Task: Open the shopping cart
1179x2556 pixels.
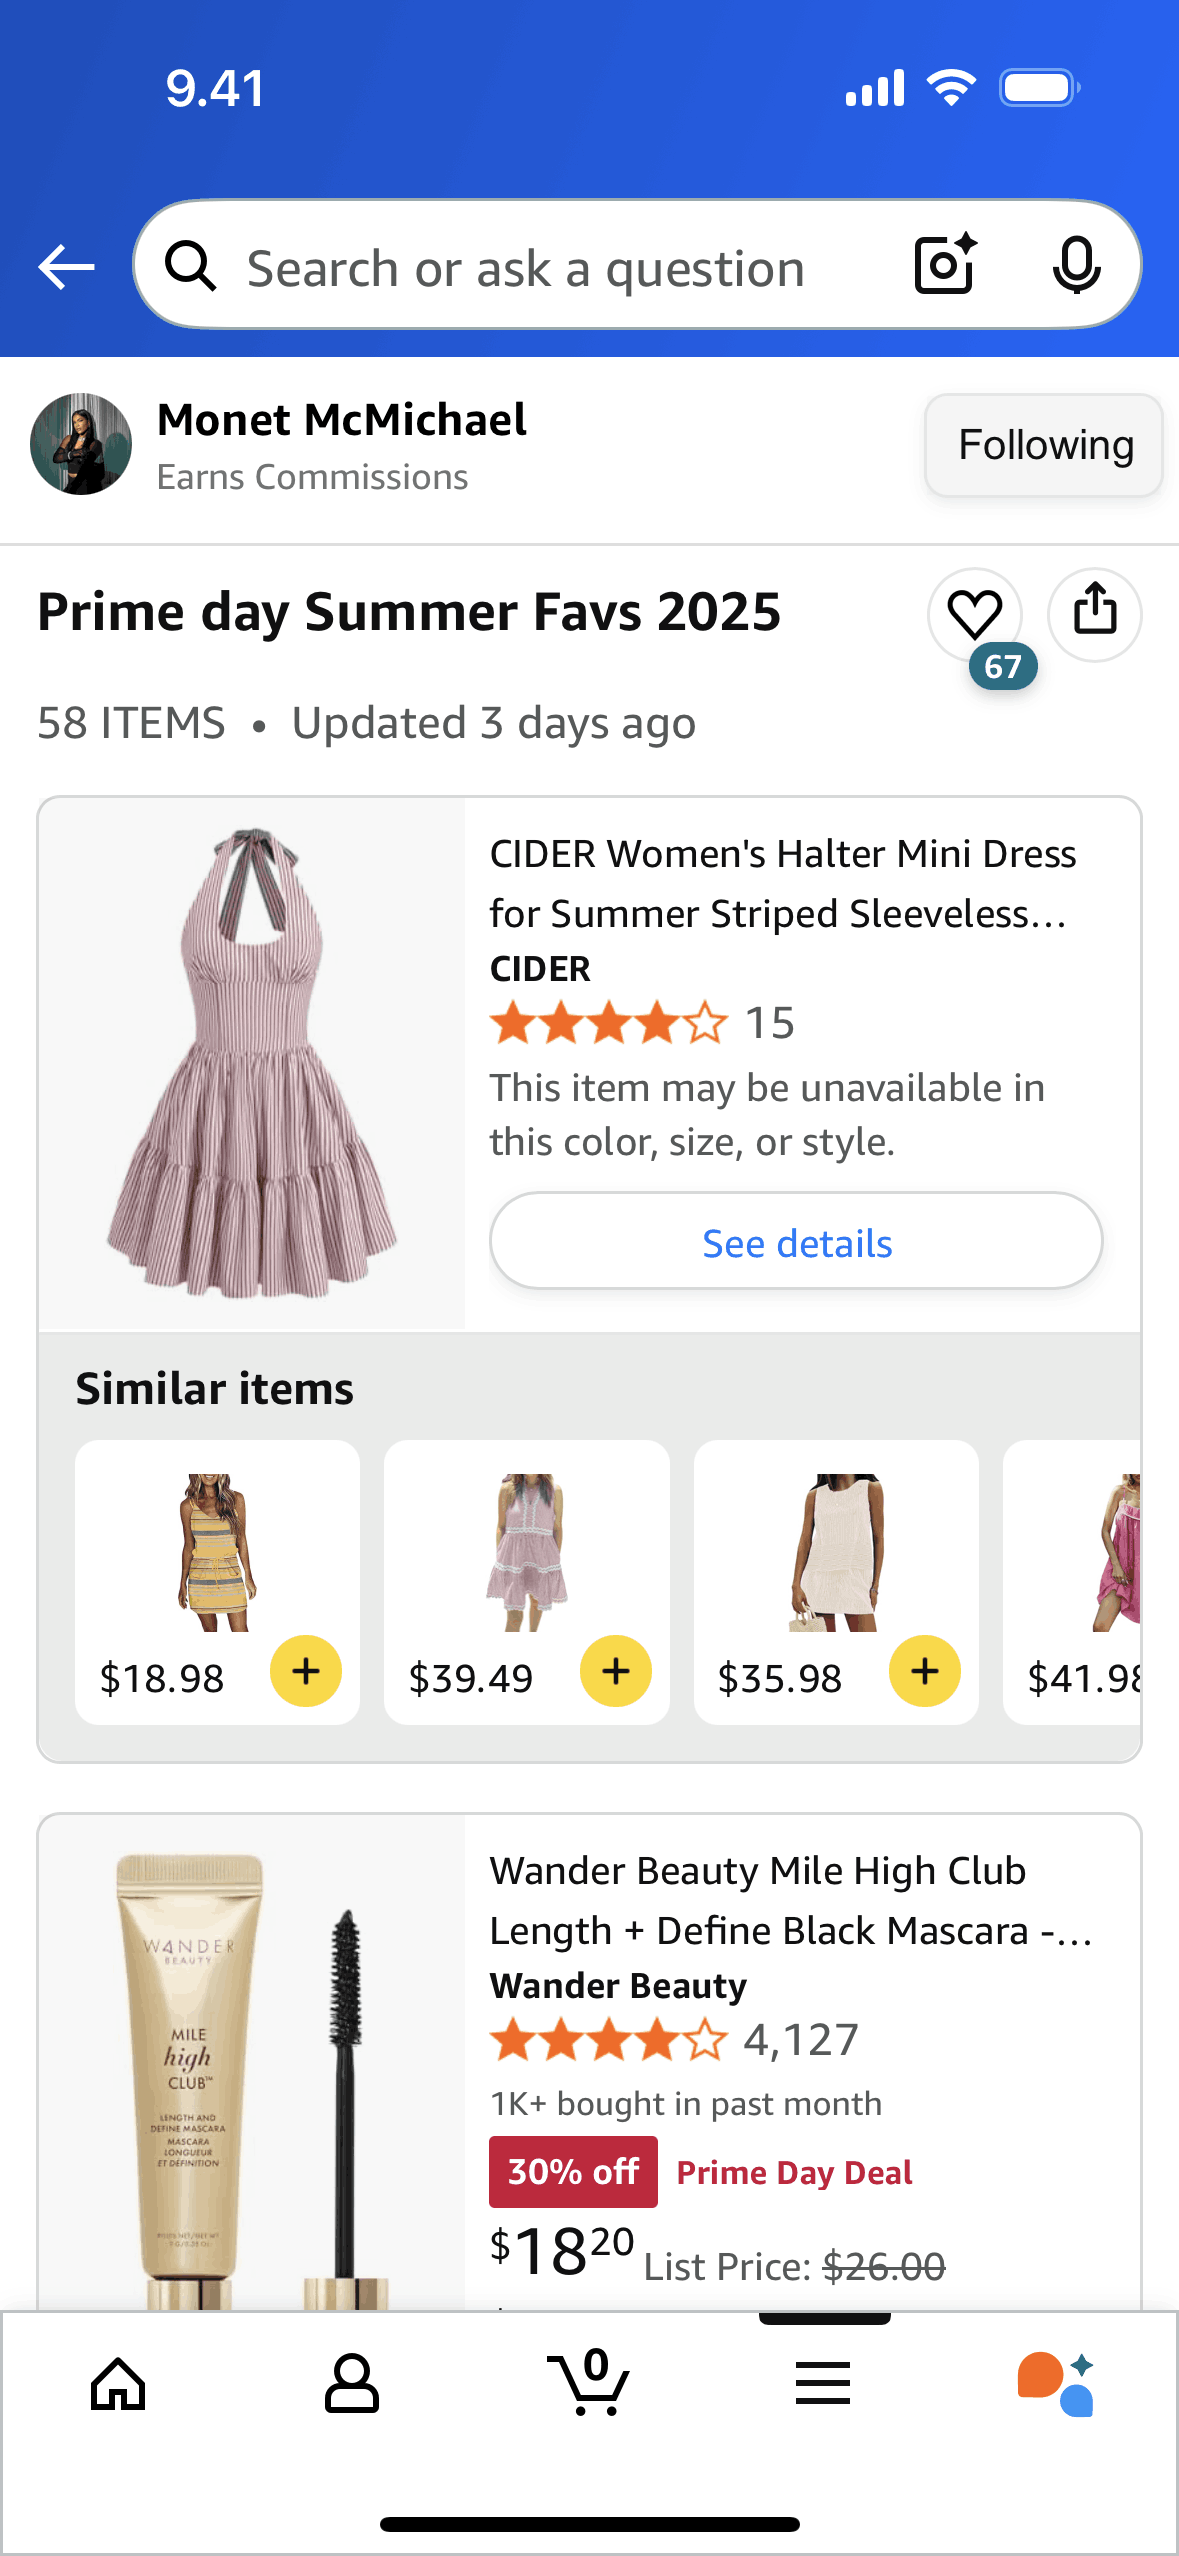Action: coord(588,2383)
